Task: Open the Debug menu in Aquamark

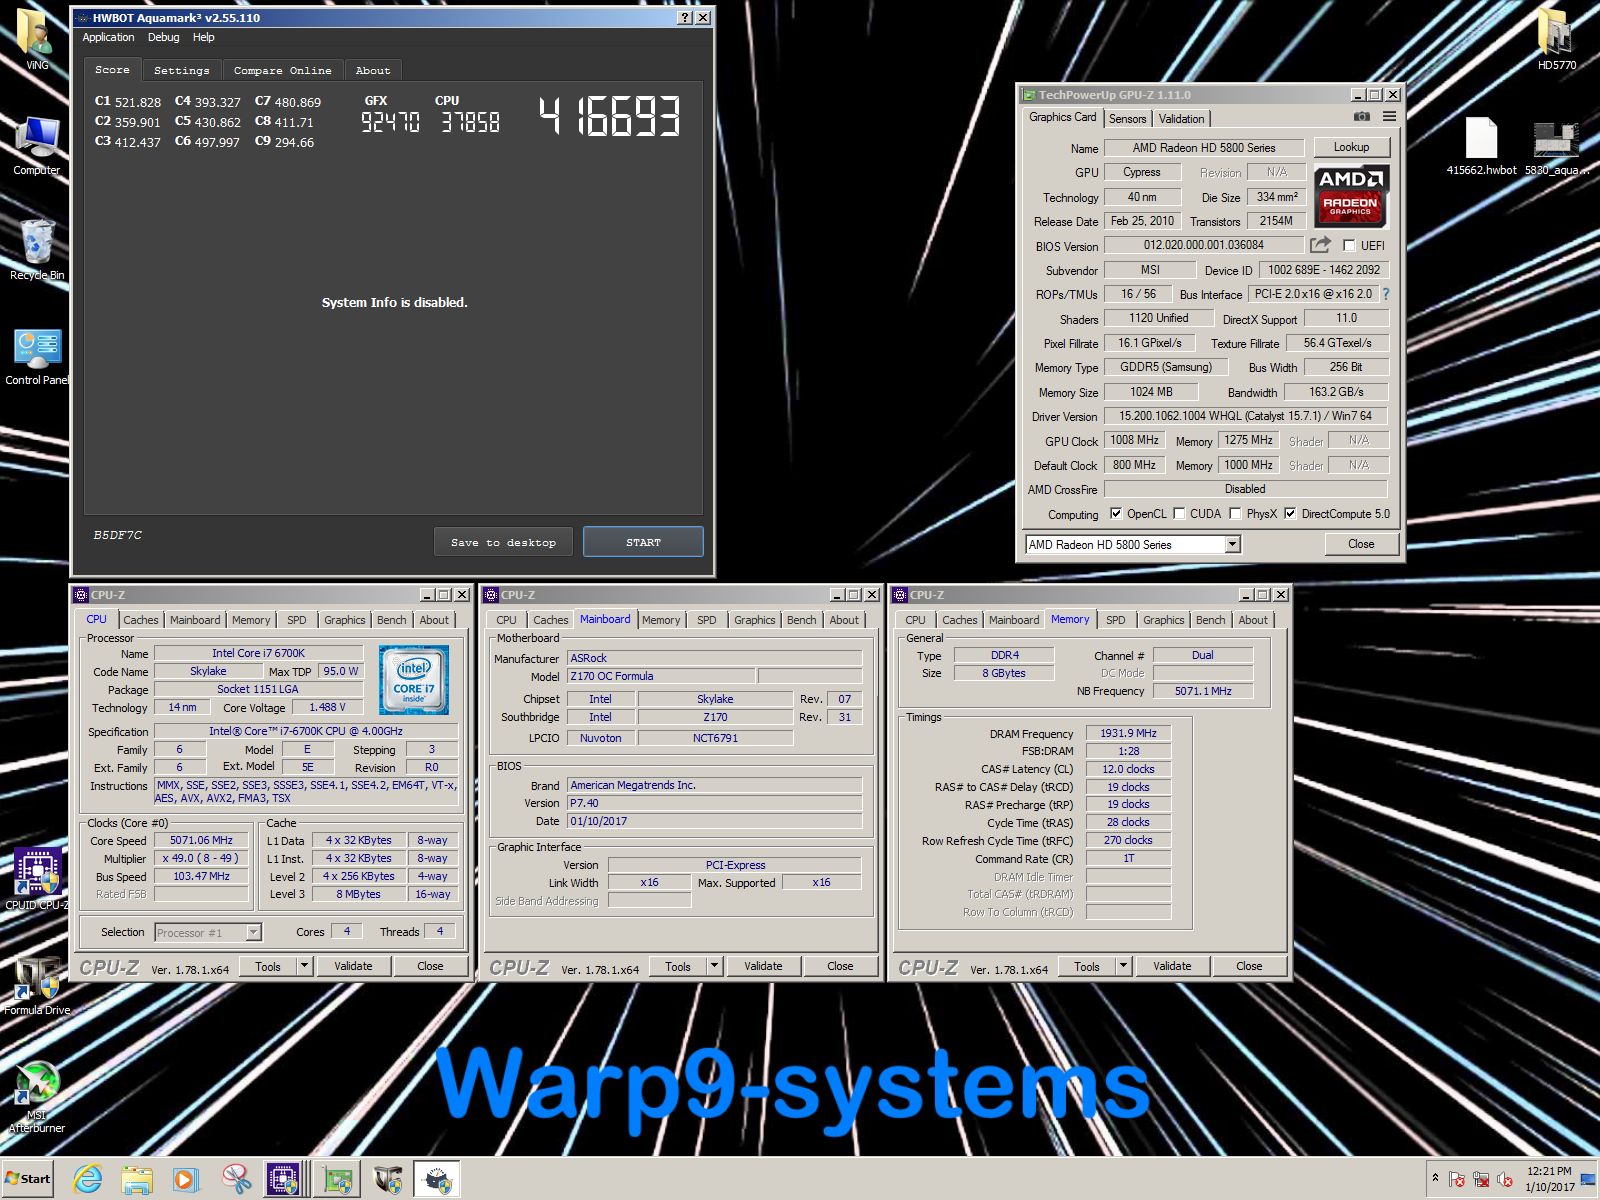Action: coord(164,37)
